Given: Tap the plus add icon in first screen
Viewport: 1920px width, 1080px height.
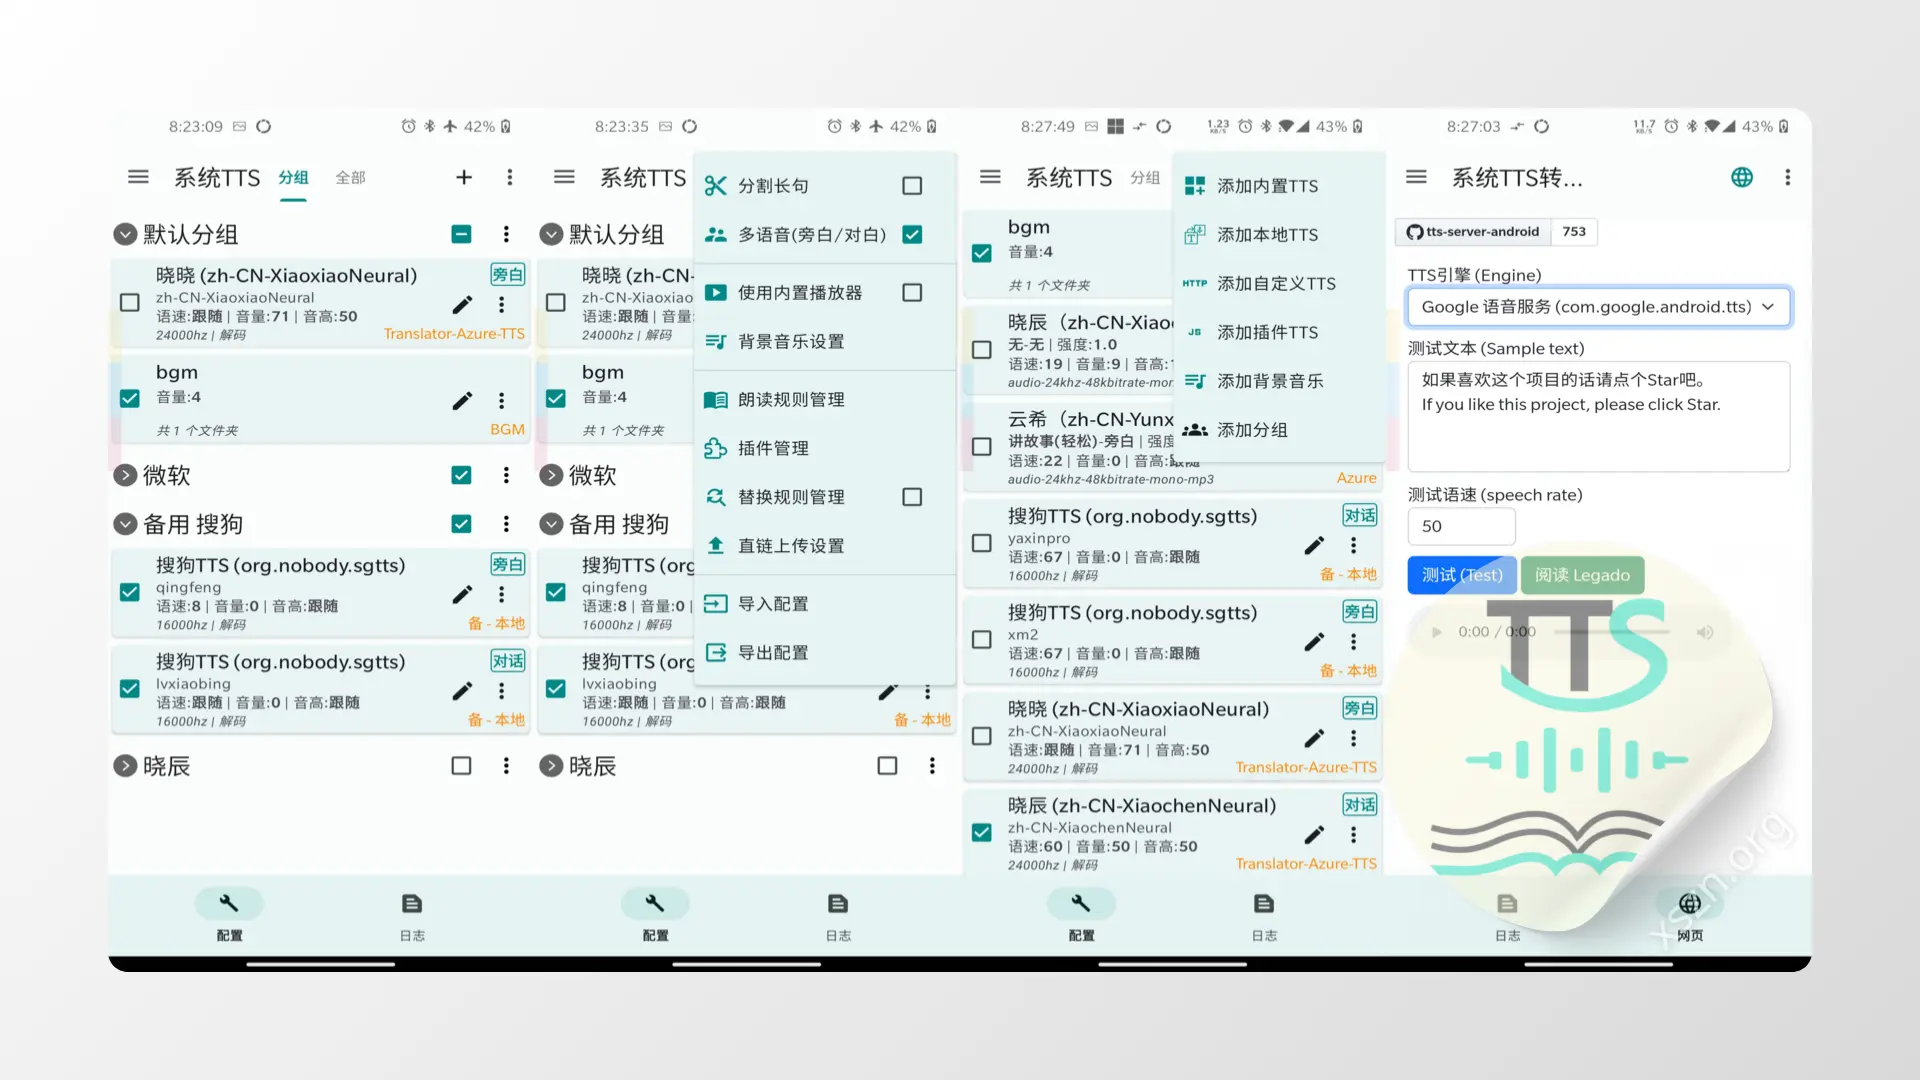Looking at the screenshot, I should pos(464,177).
